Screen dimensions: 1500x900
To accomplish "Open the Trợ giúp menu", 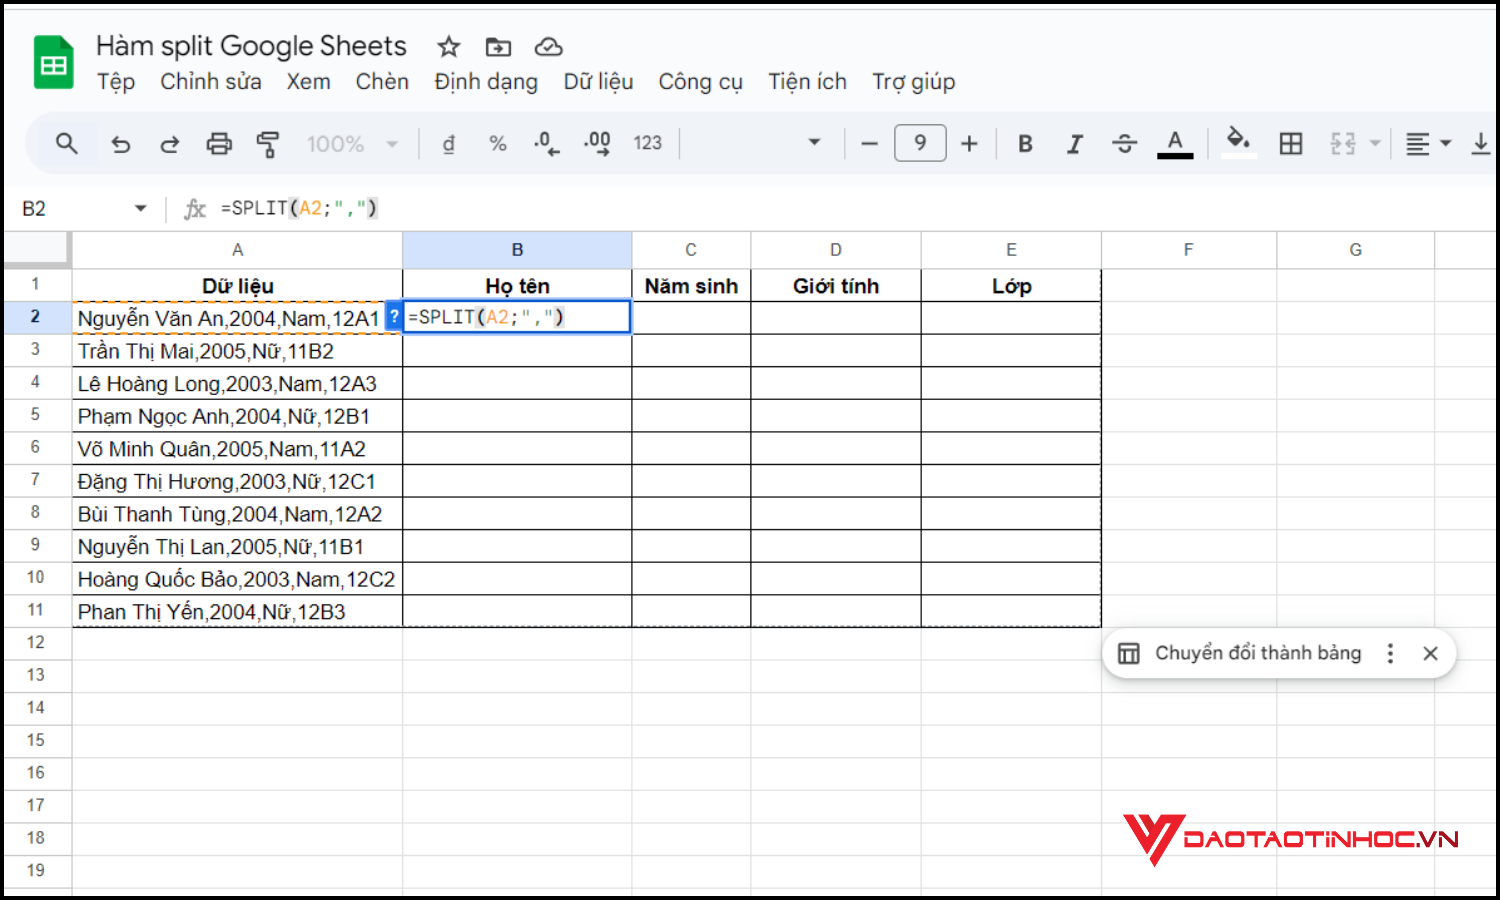I will pos(913,82).
